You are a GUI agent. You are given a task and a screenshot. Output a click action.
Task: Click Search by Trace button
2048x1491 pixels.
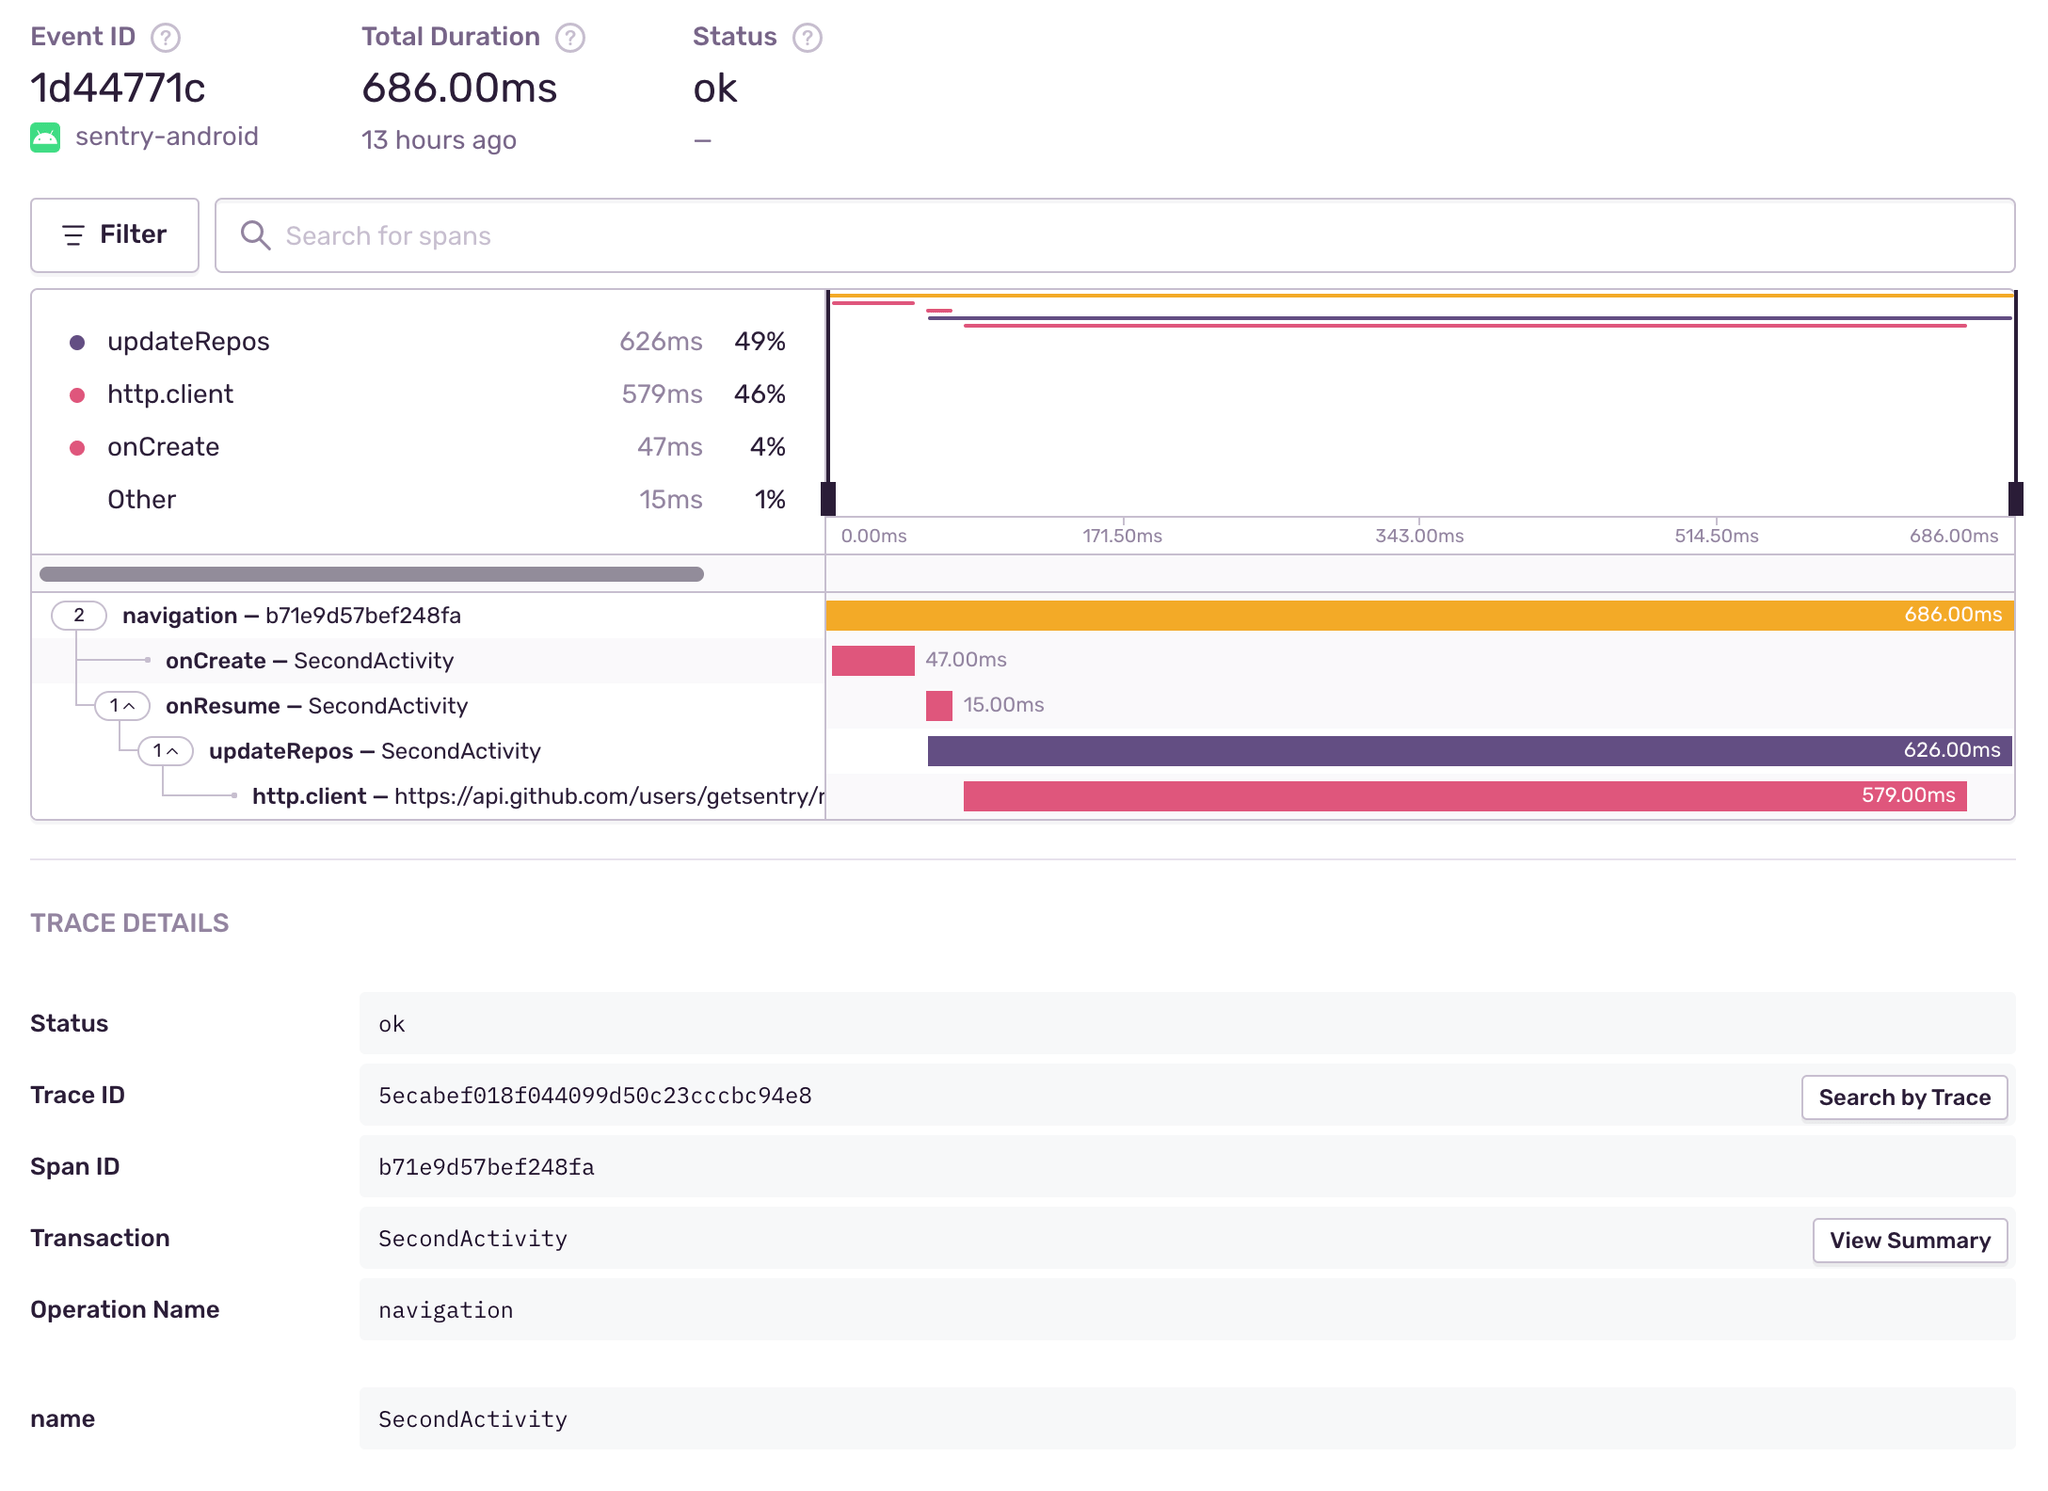(1903, 1097)
